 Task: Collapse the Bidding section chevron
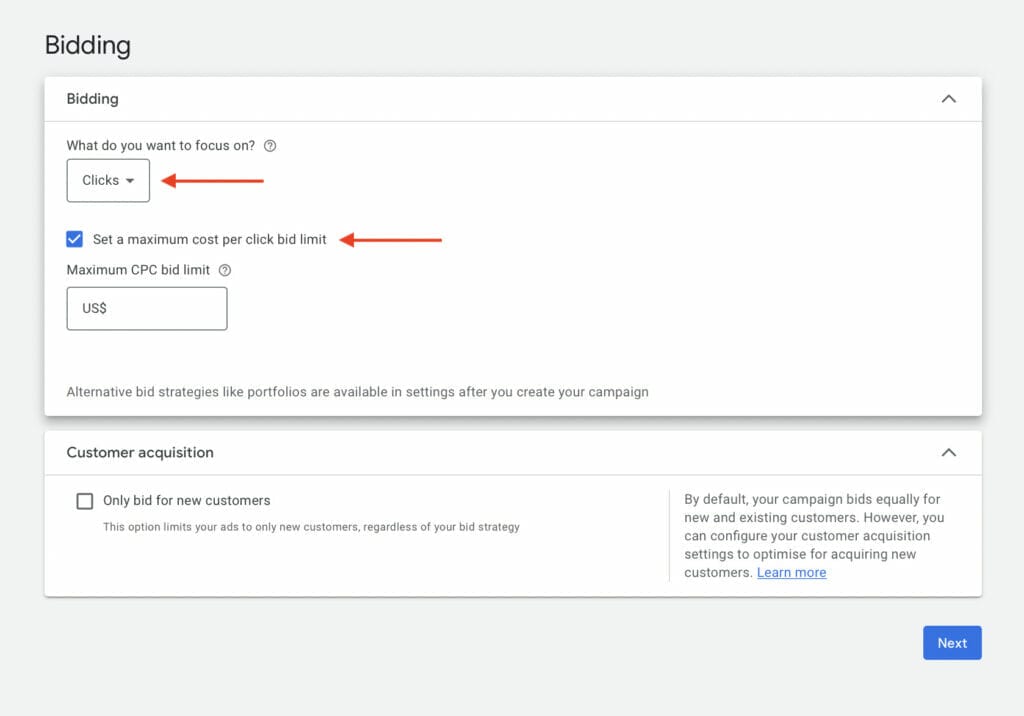[949, 99]
